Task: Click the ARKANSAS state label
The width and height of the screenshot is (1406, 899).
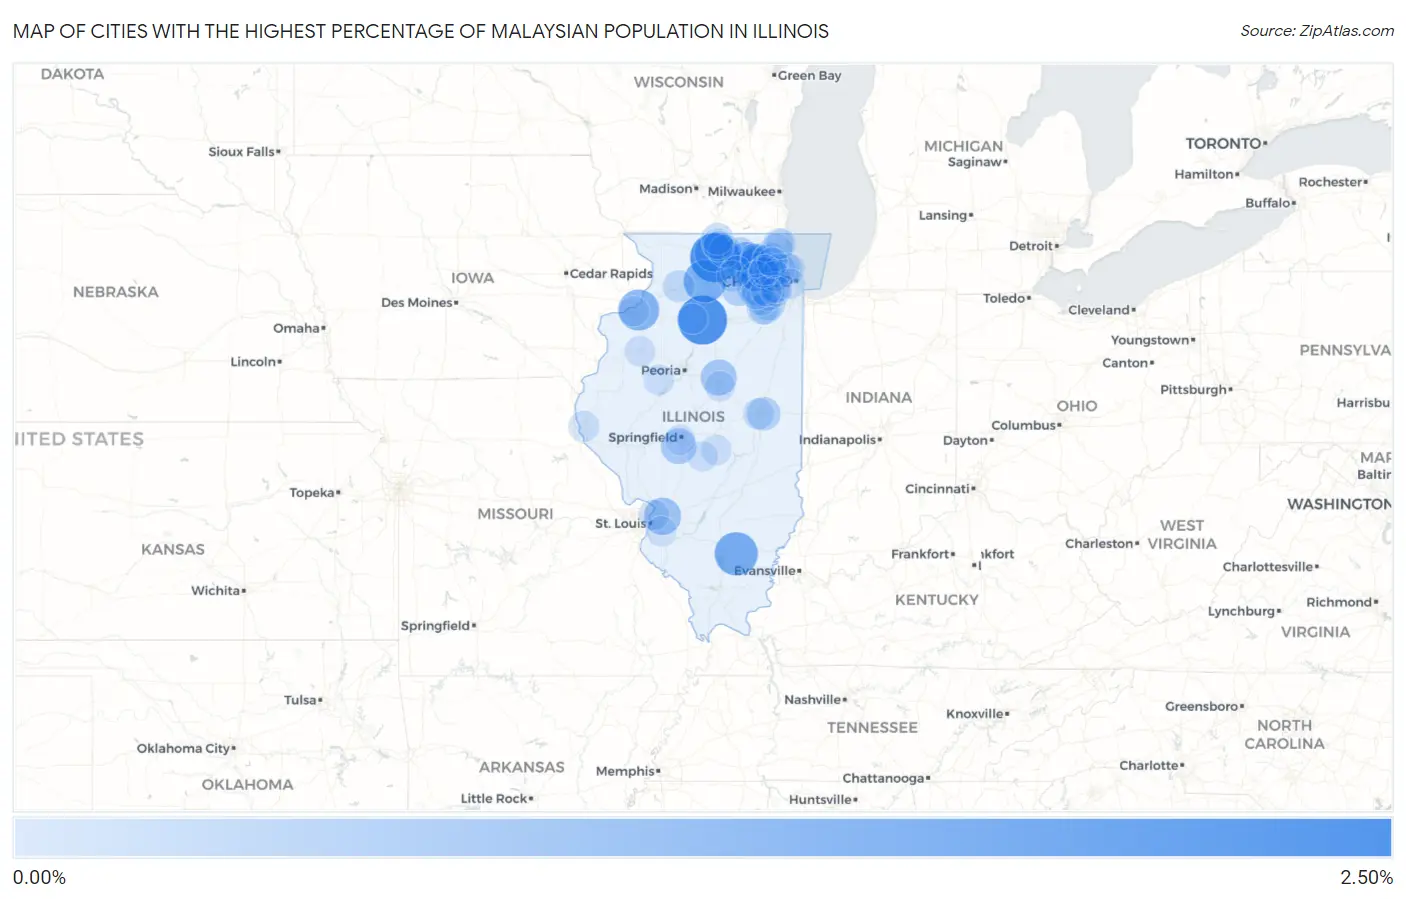Action: point(521,767)
